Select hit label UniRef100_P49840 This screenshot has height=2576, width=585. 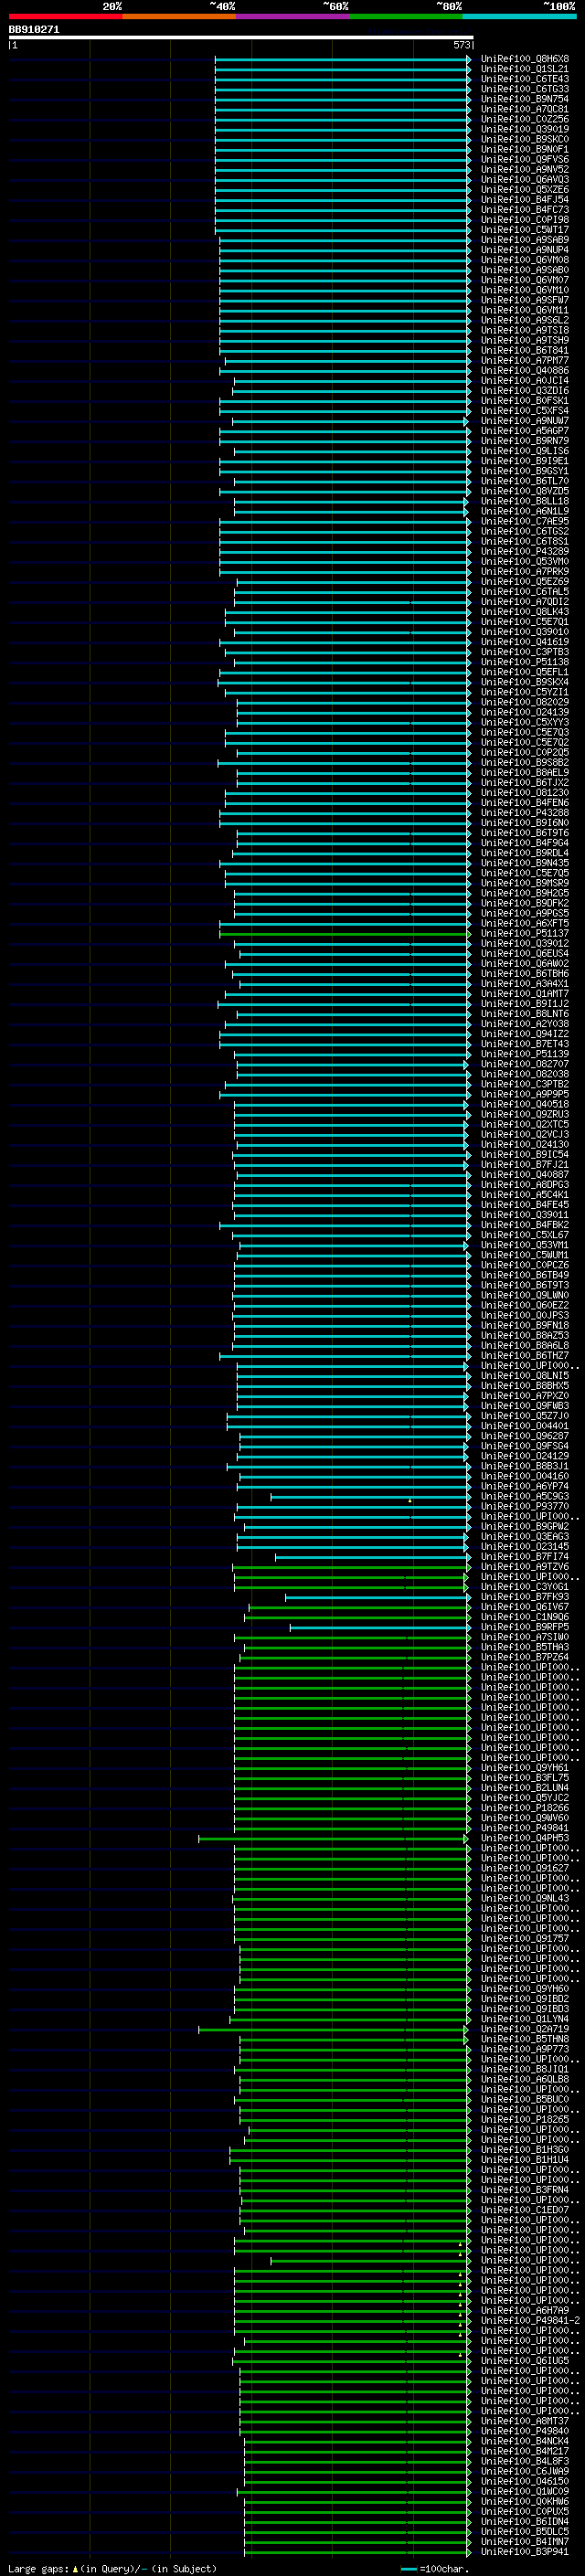point(524,2430)
